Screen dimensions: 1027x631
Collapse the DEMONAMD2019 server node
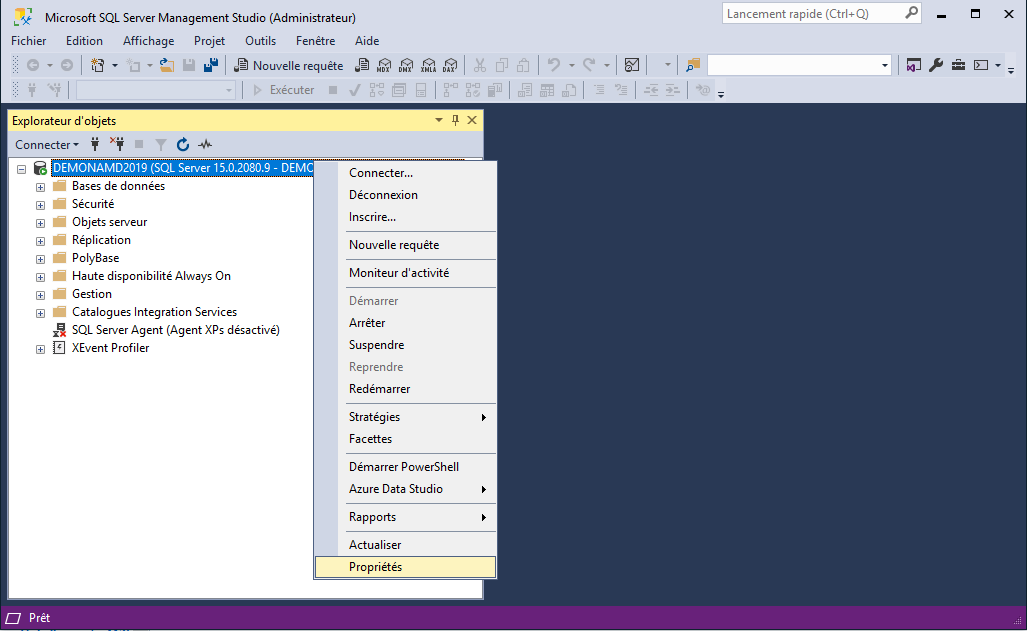(x=22, y=169)
